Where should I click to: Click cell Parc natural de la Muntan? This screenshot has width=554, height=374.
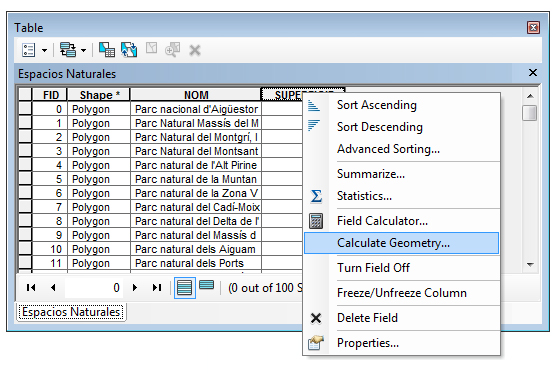[196, 179]
